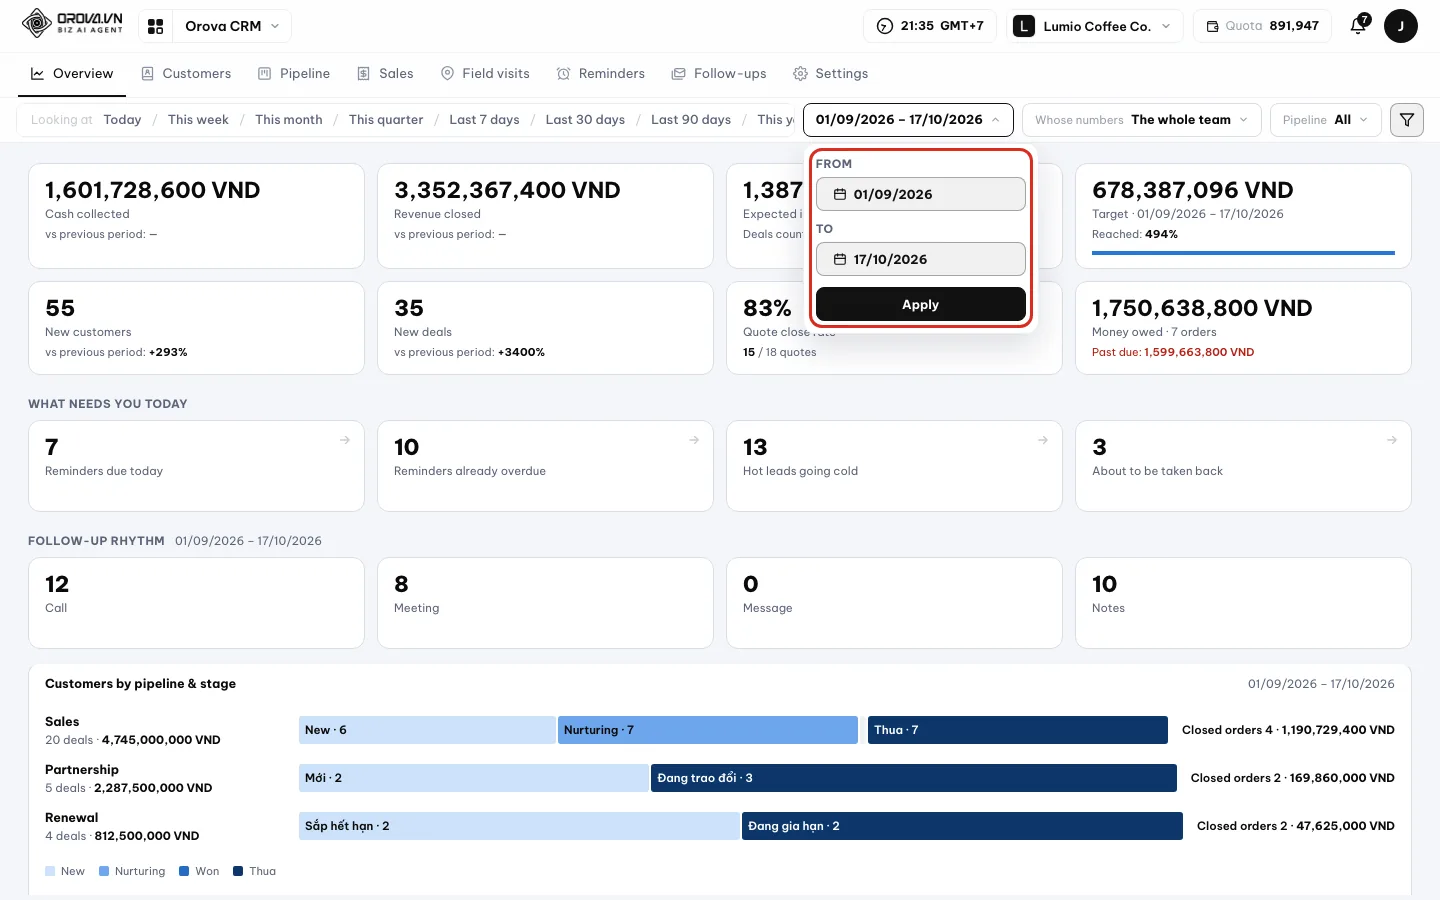This screenshot has height=900, width=1440.
Task: Click the filter funnel icon
Action: pyautogui.click(x=1407, y=120)
